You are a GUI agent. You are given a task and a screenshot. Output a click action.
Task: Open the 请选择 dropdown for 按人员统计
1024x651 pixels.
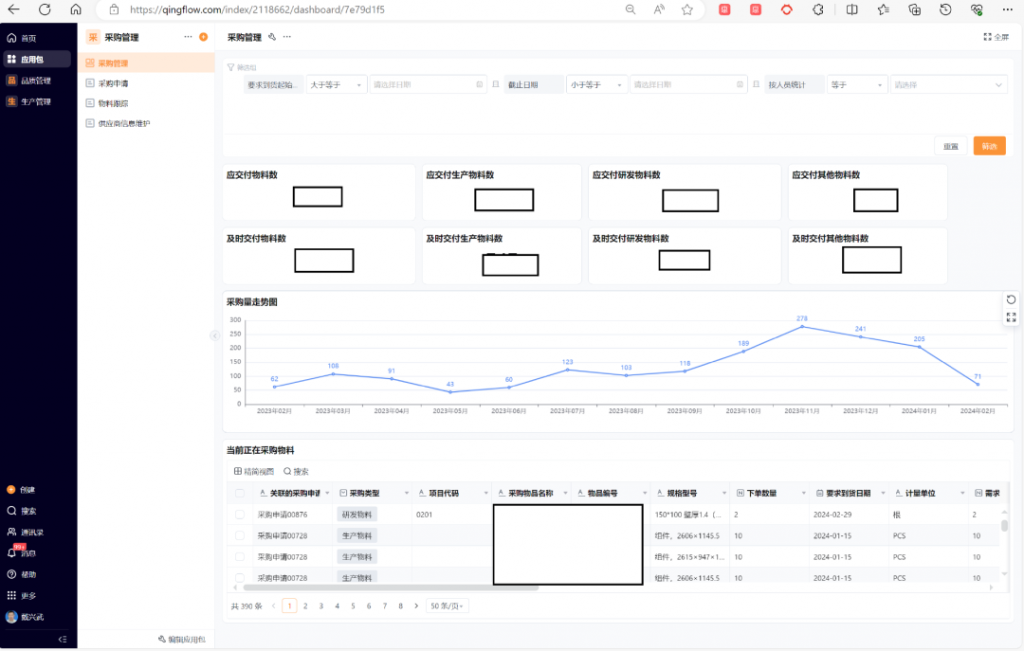coord(948,85)
